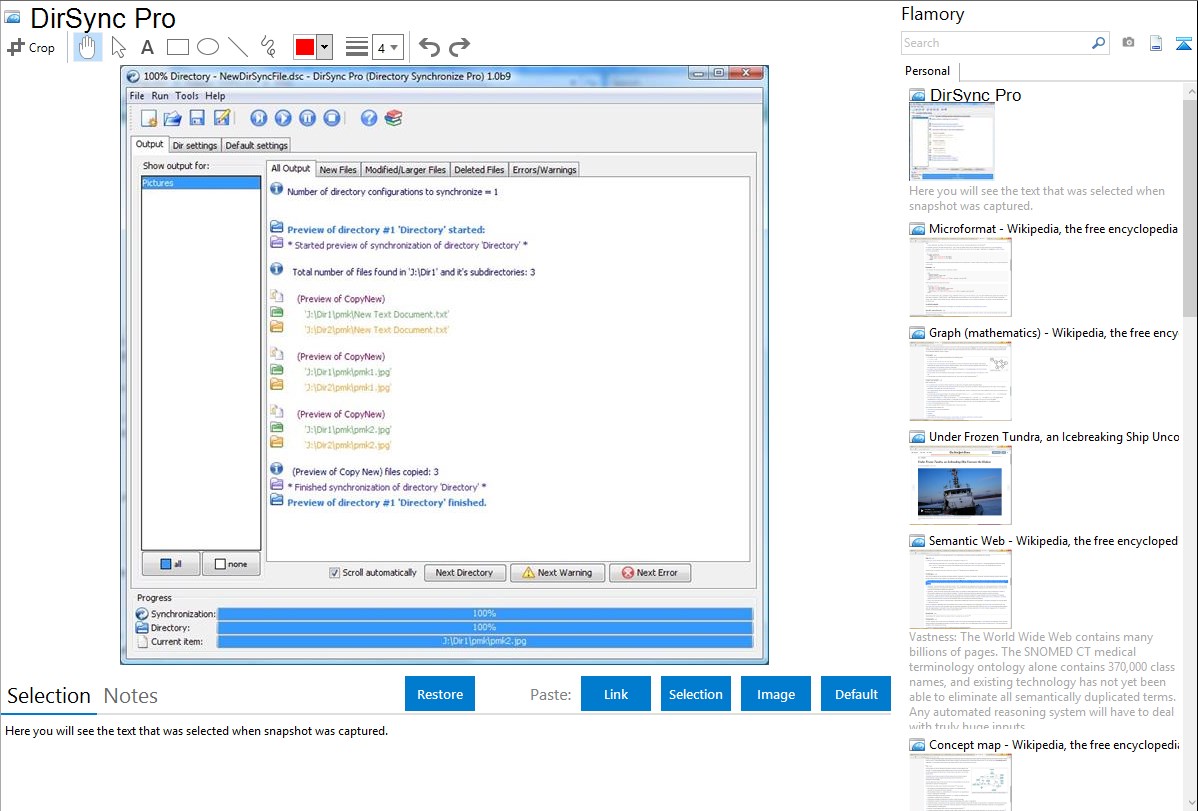This screenshot has width=1198, height=811.
Task: Open the Deleted Files tab
Action: tap(479, 170)
